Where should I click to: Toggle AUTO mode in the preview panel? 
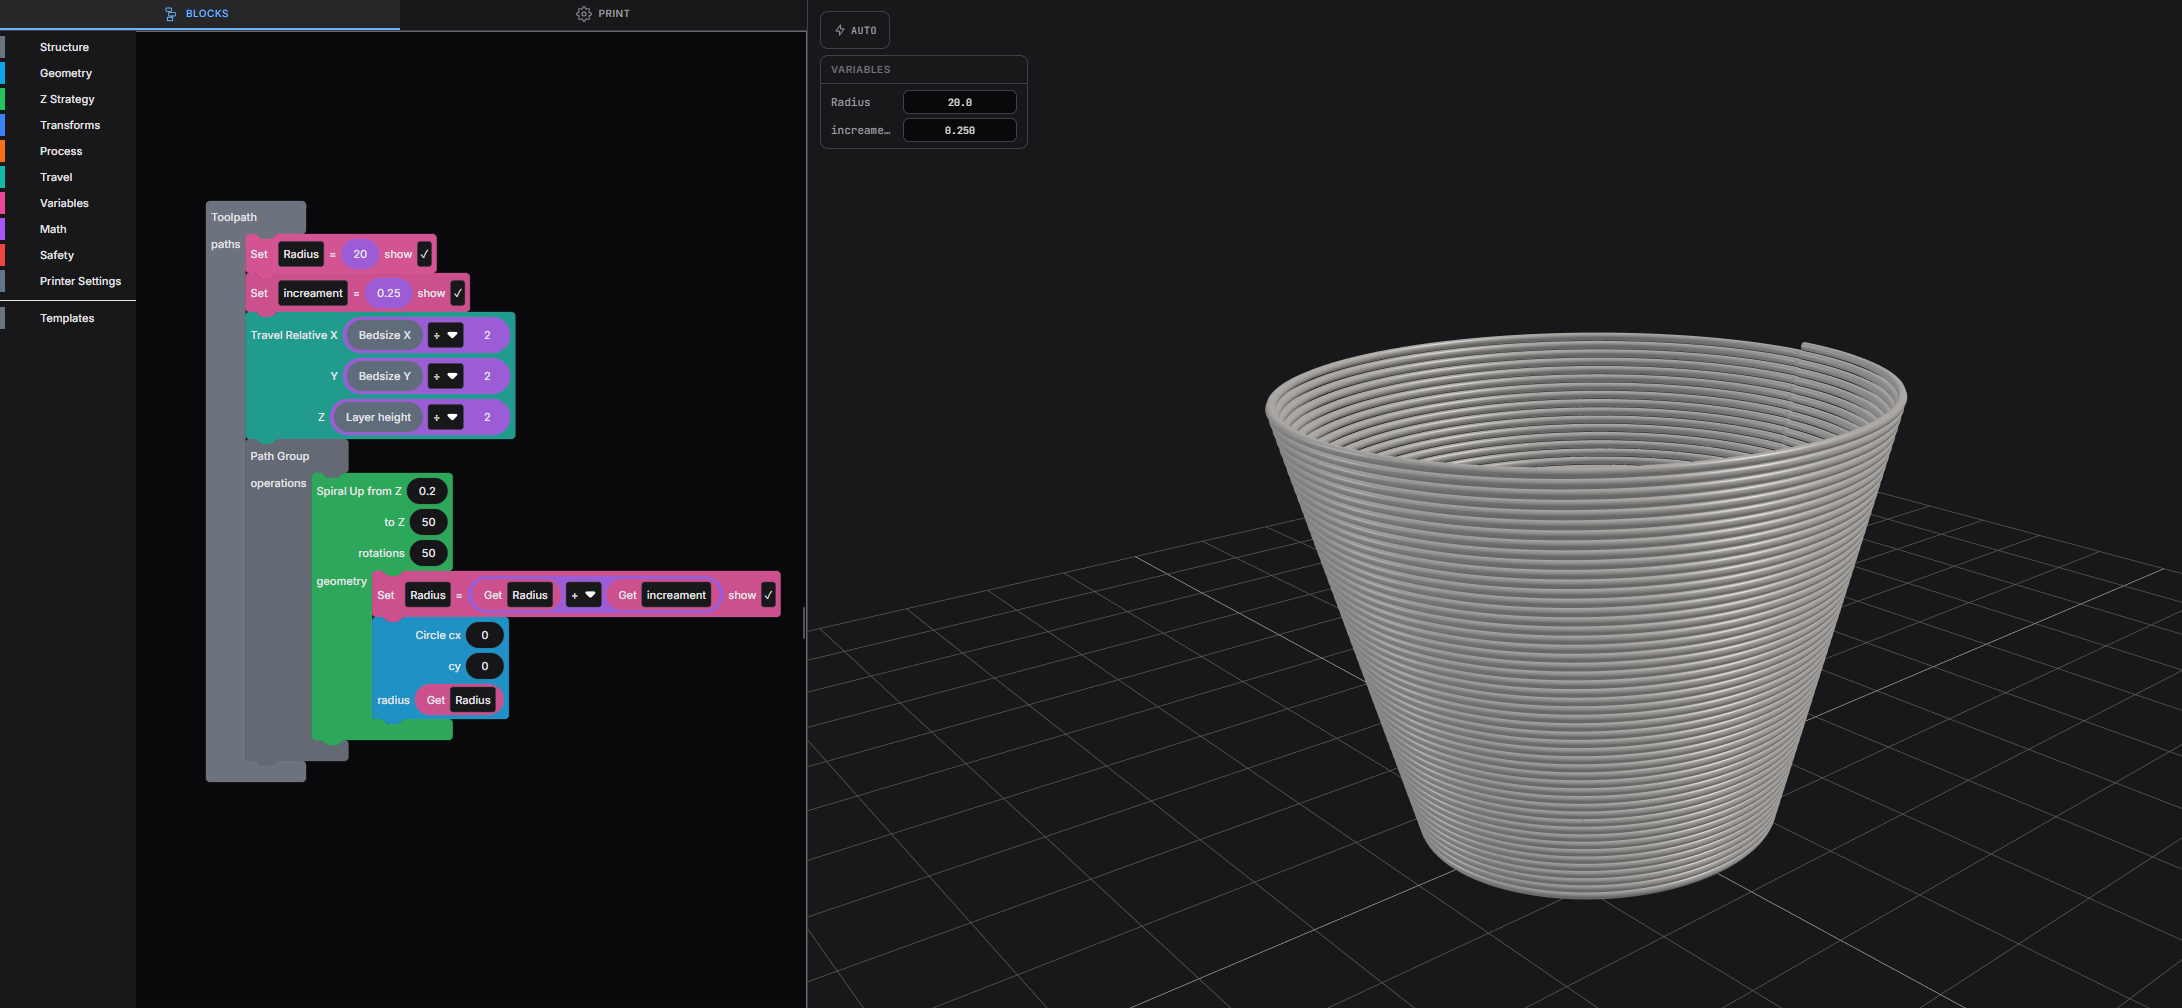855,30
